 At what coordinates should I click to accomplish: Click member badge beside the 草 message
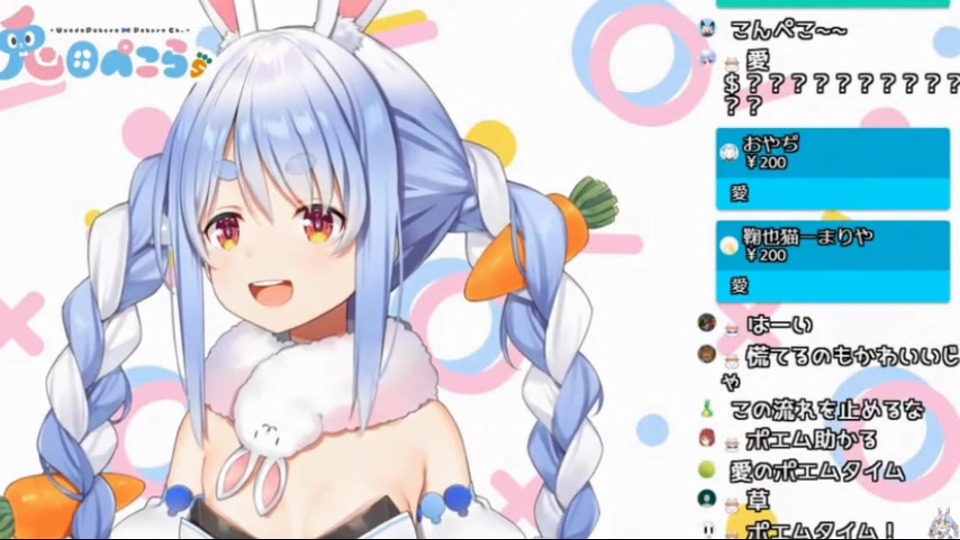coord(731,506)
